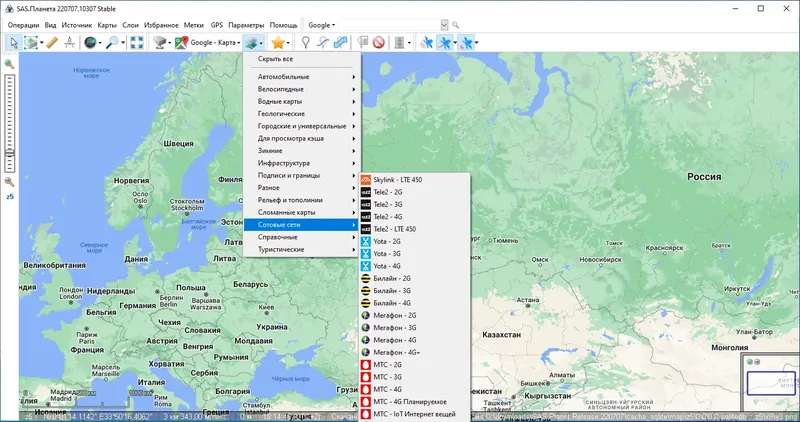Choose МТС - IoT Интернет вещей layer
Image resolution: width=800 pixels, height=422 pixels.
pos(414,414)
